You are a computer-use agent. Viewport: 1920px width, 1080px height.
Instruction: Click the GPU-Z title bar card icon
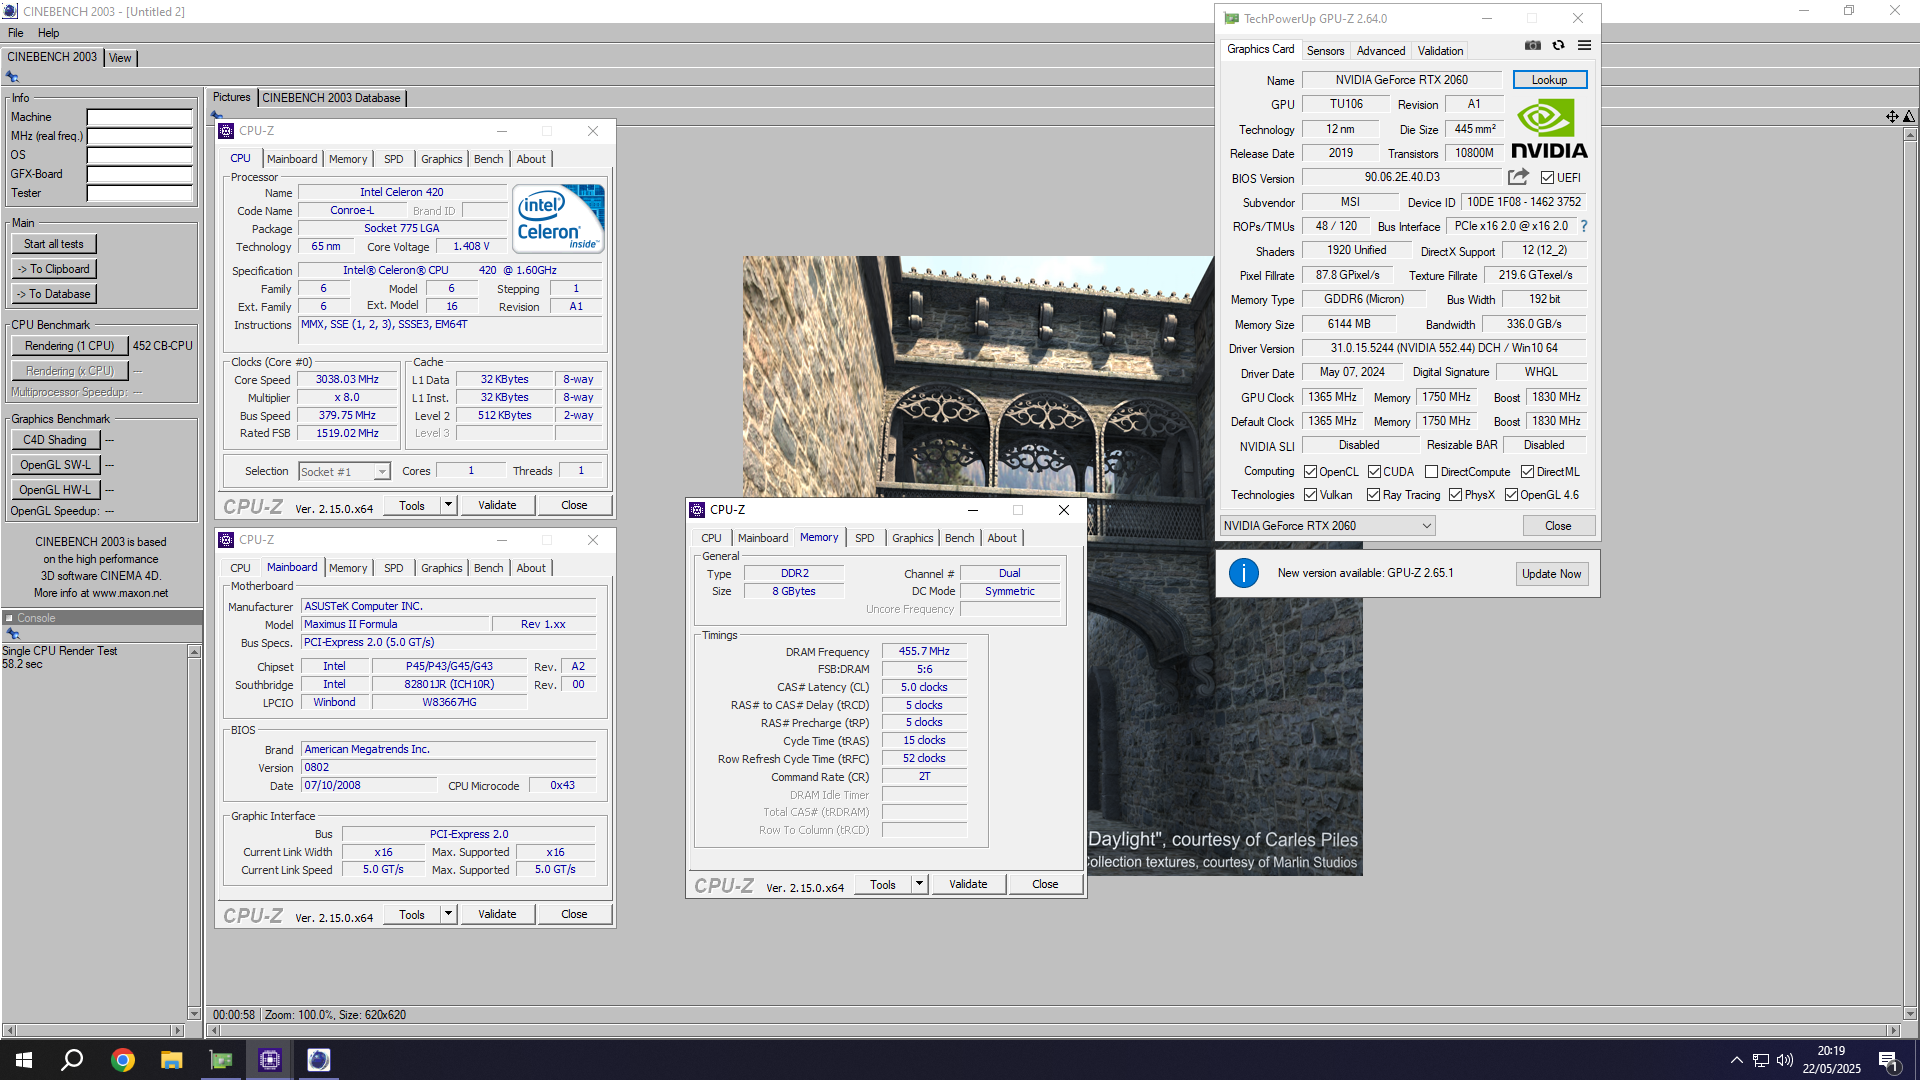point(1231,18)
